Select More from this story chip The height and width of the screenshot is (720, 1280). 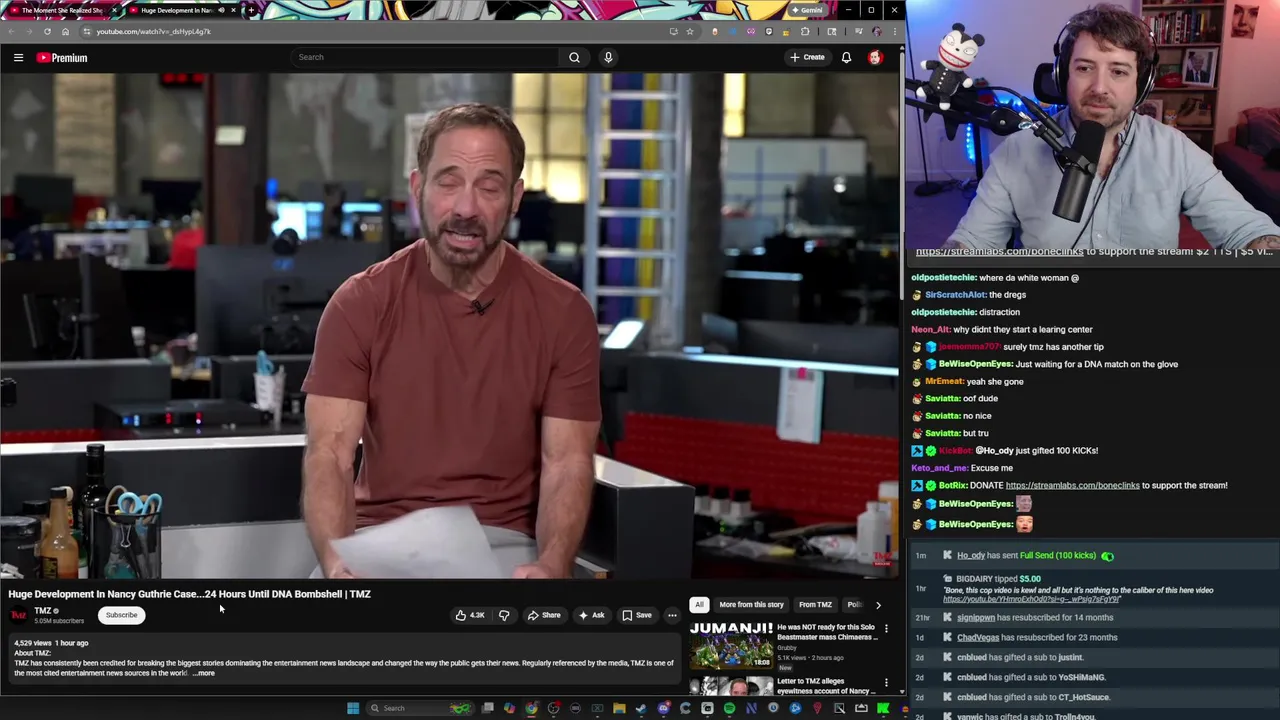click(751, 604)
